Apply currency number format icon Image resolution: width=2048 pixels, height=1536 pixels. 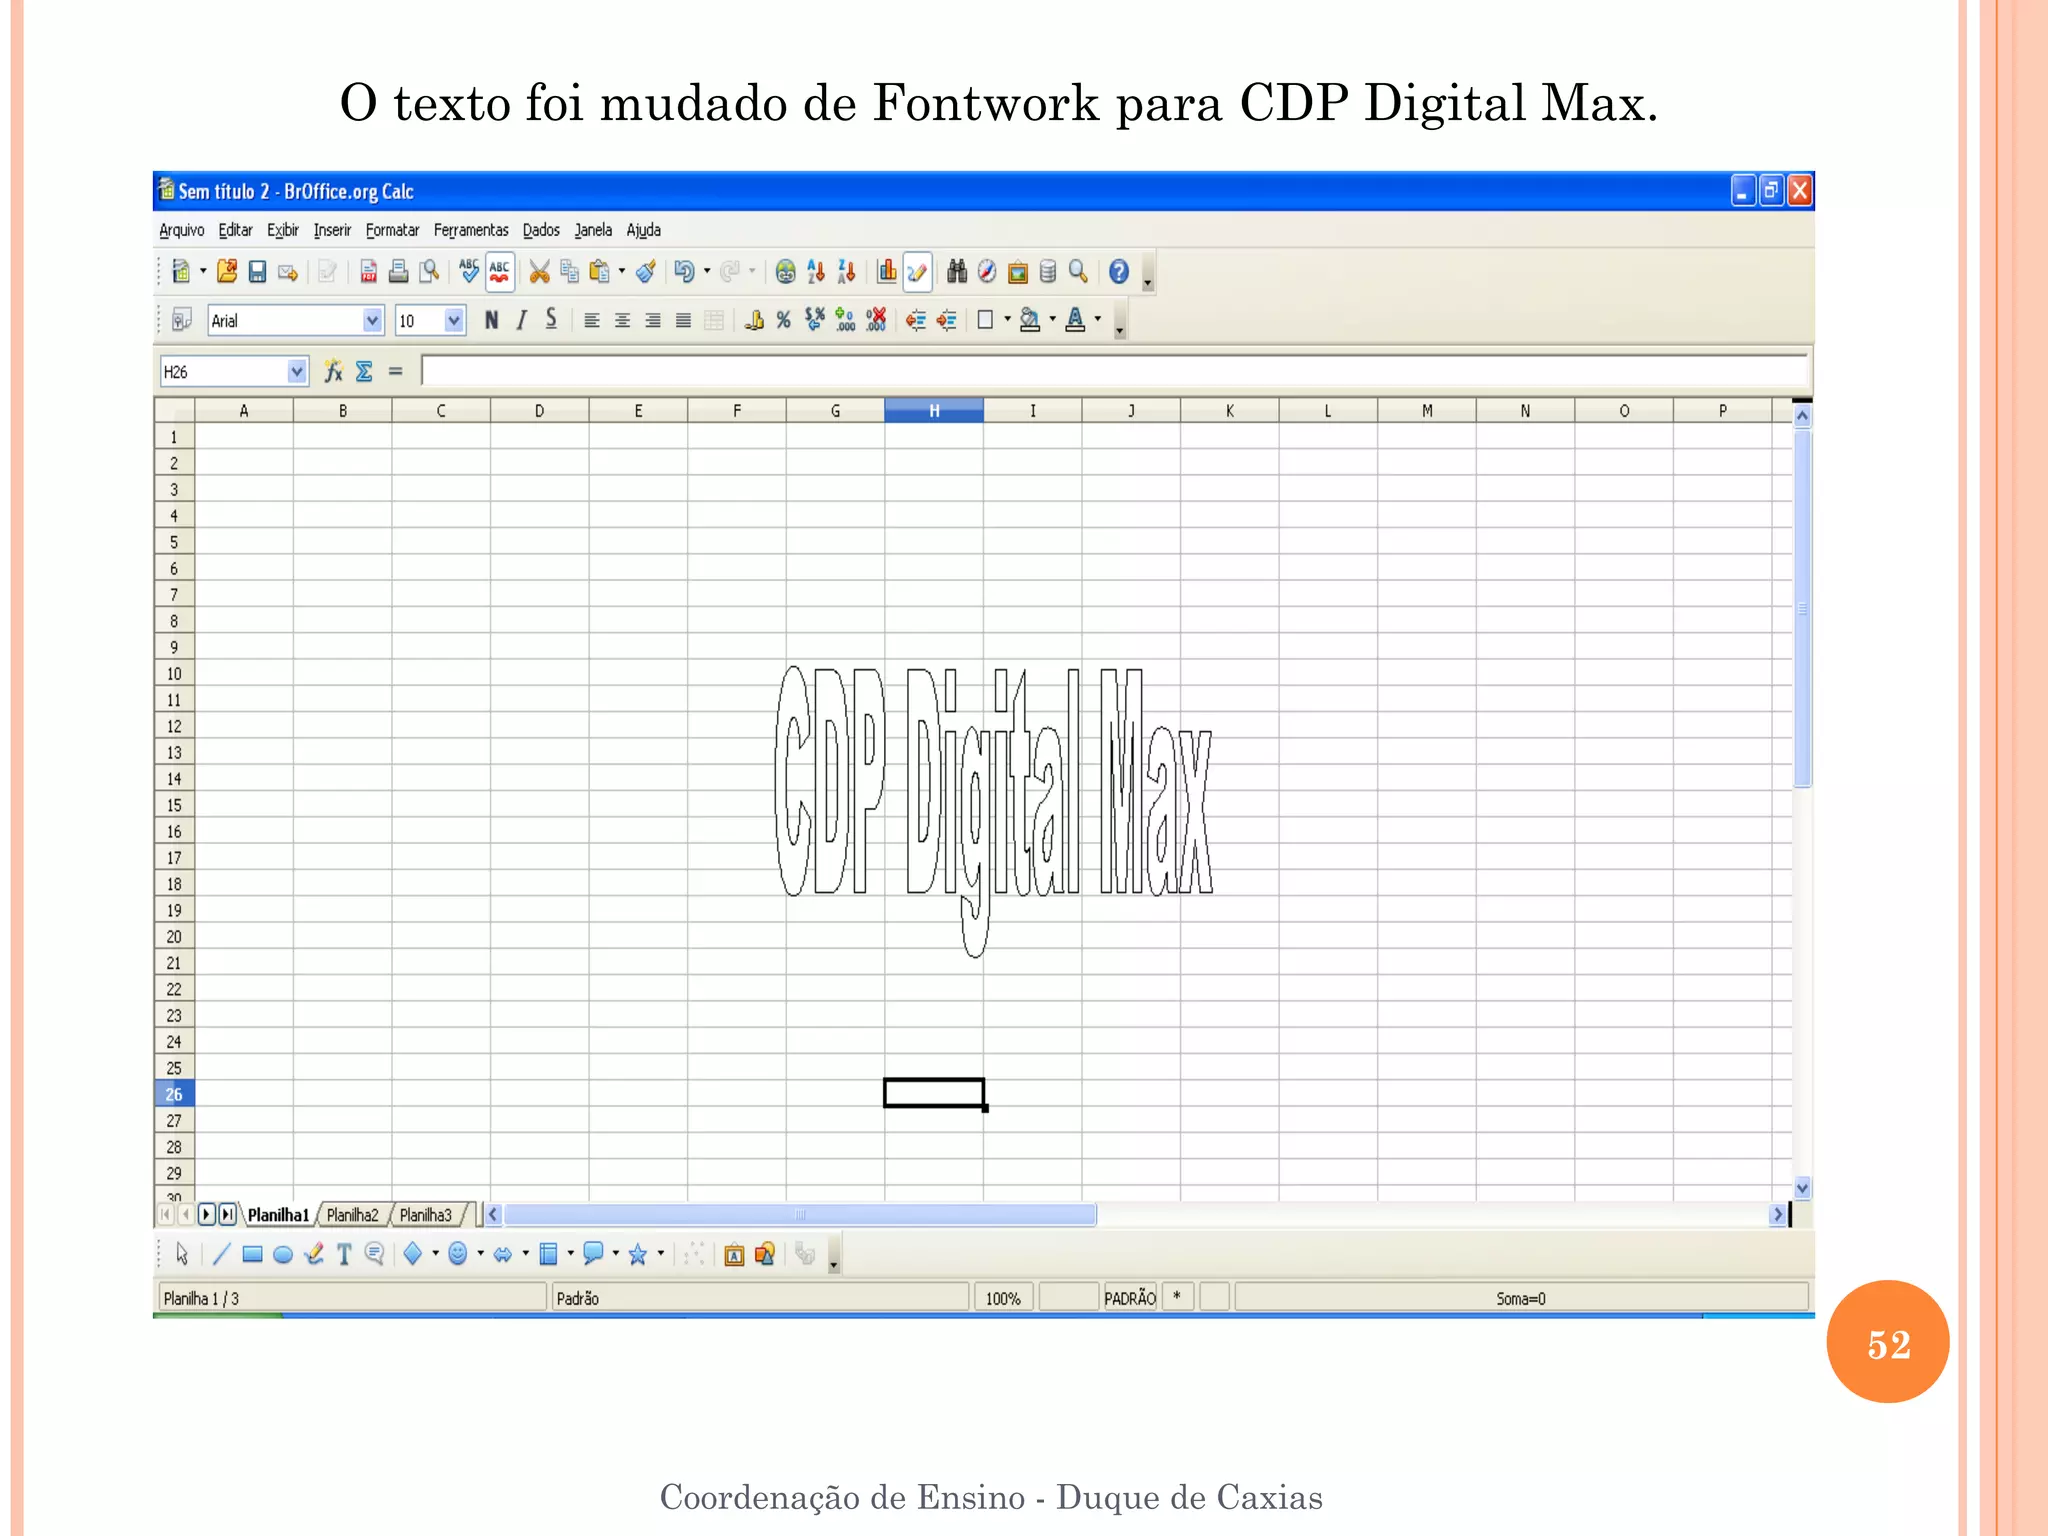[754, 320]
